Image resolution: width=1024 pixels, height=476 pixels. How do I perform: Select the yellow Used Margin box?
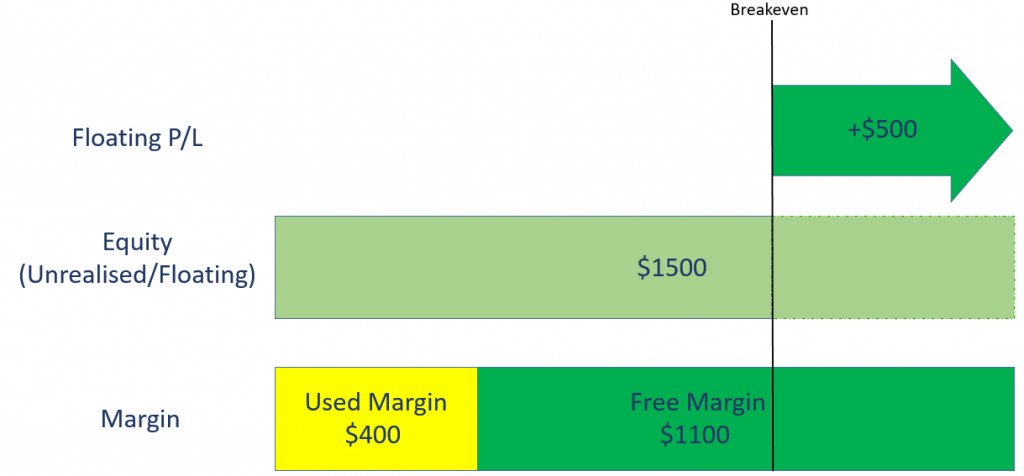376,419
